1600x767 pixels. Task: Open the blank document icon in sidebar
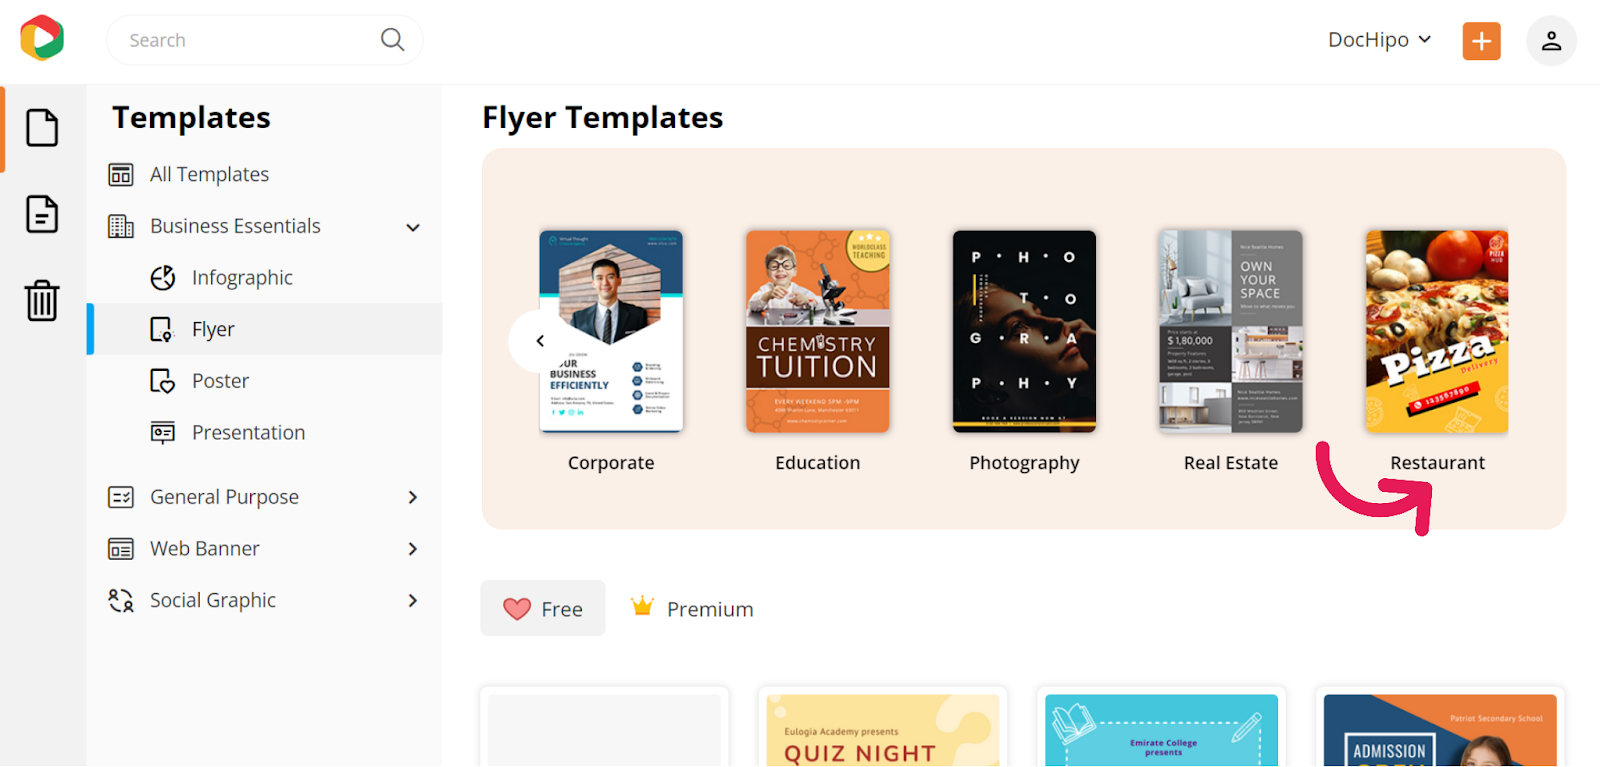coord(42,128)
